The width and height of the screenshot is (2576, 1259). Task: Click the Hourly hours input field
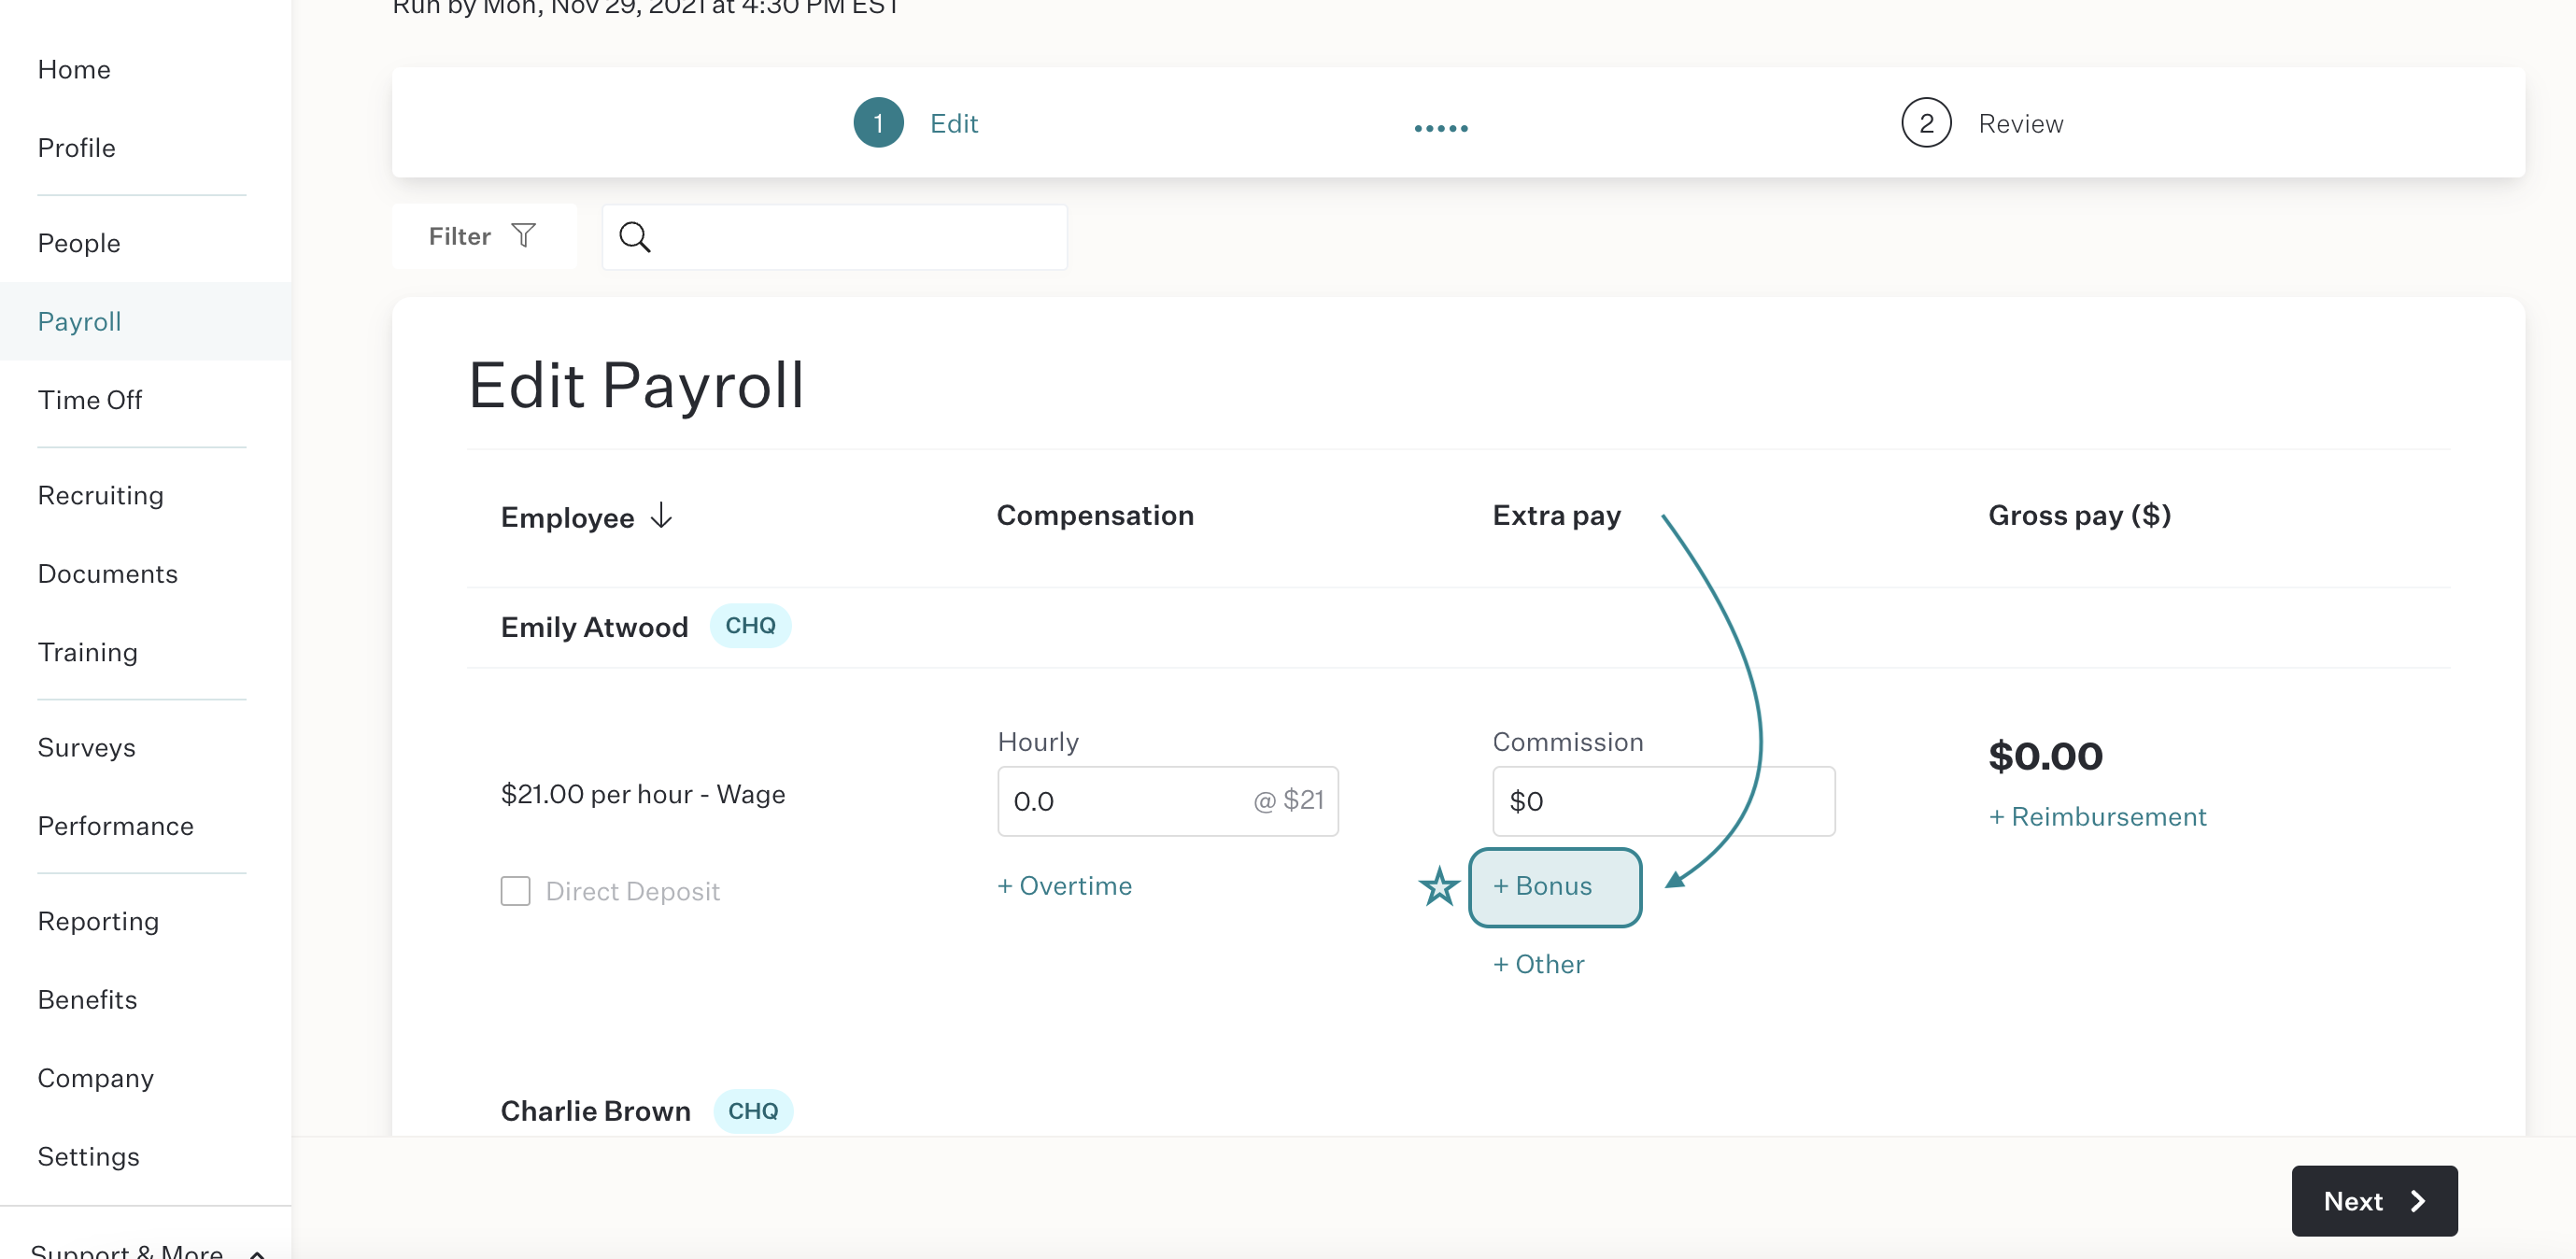(1167, 801)
